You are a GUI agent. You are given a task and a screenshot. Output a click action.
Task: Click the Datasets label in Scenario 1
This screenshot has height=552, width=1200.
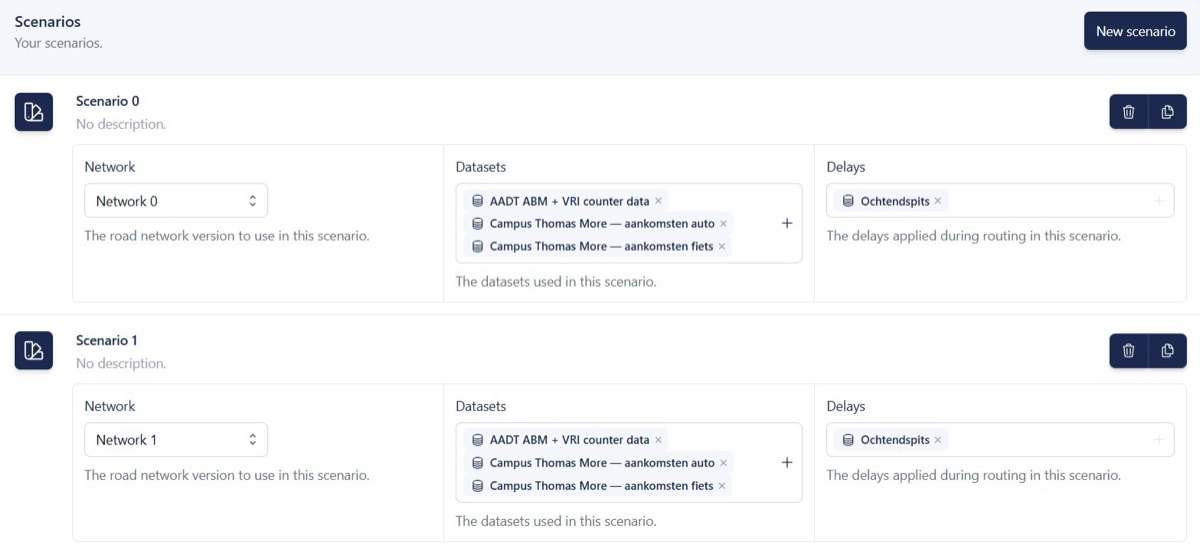481,406
